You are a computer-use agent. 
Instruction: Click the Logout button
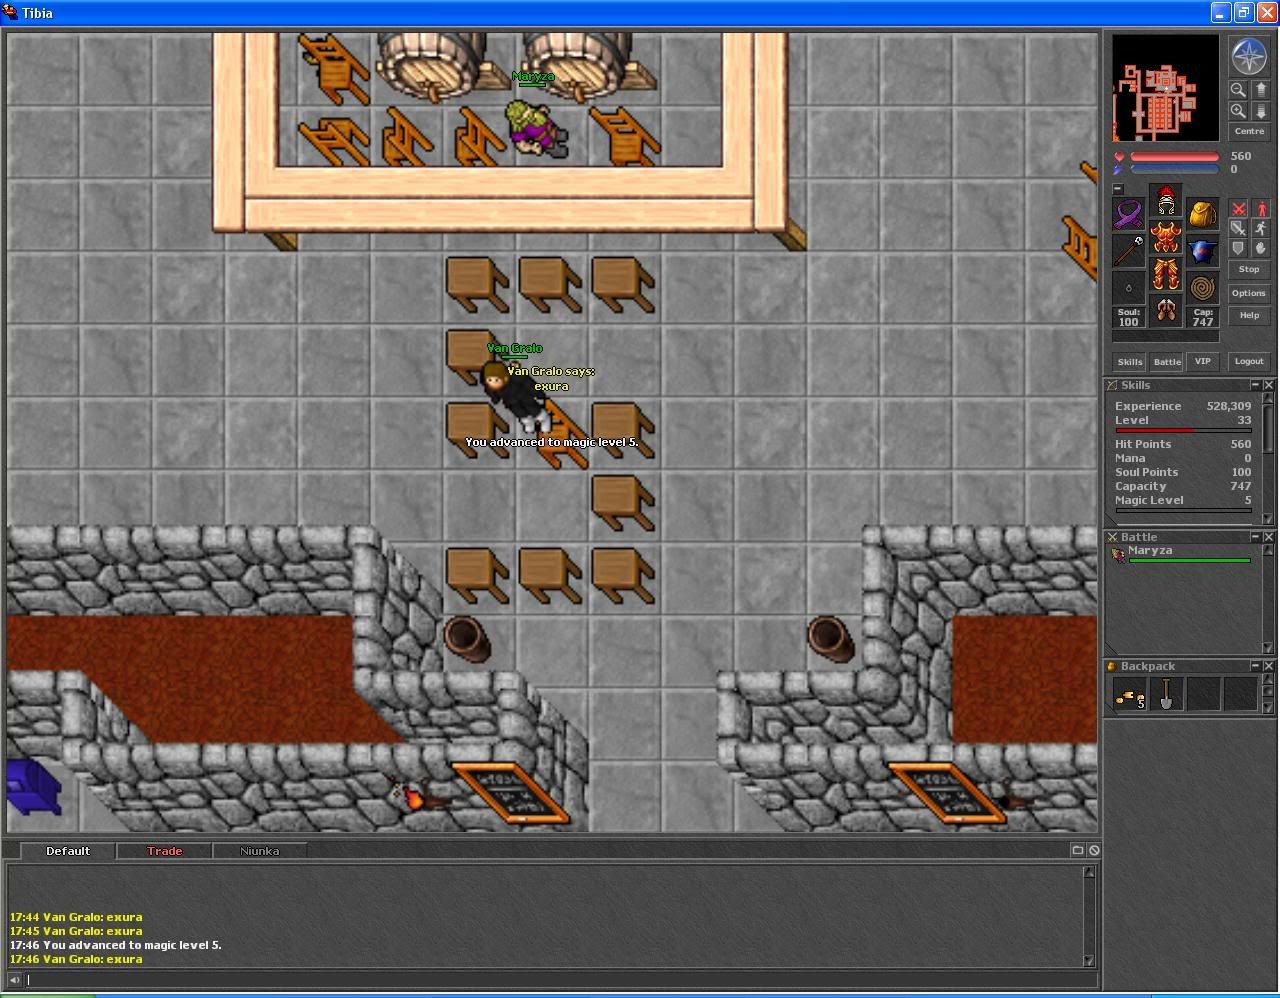pyautogui.click(x=1249, y=362)
